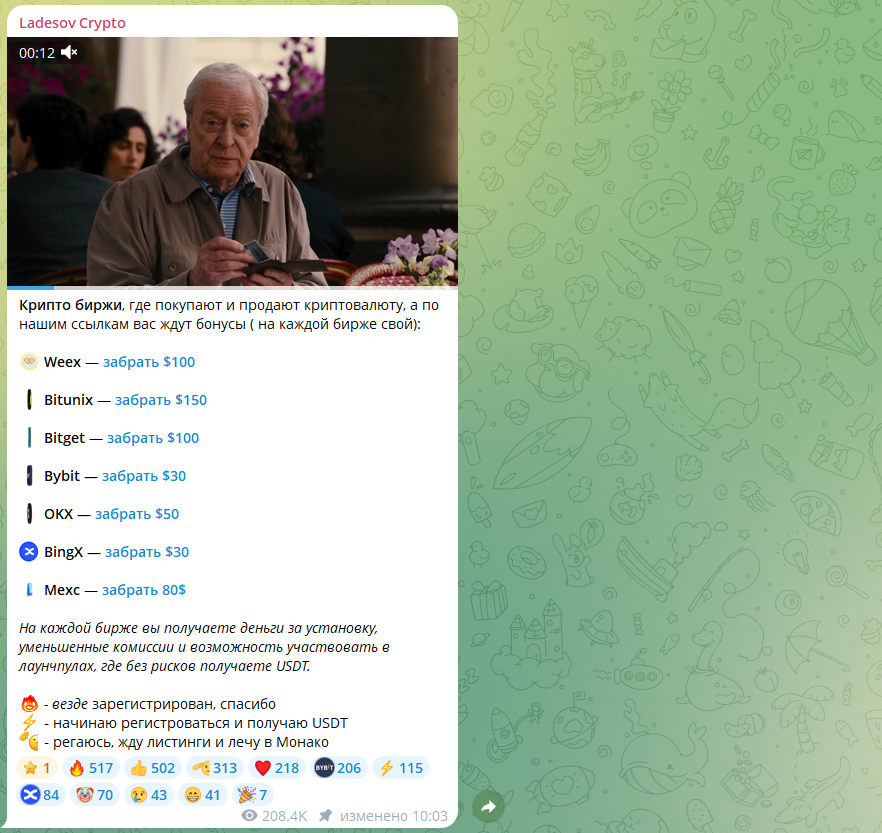Click the Mexc logo emoji
882x833 pixels.
click(x=29, y=589)
